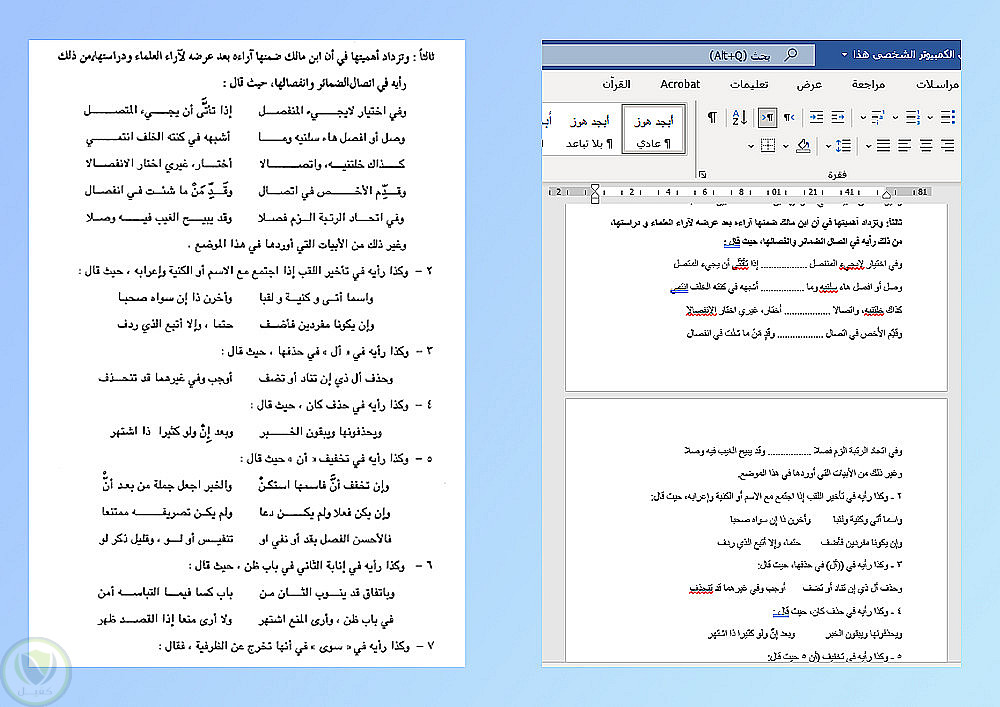This screenshot has height=707, width=1000.
Task: Click line '٦ - وكذا رأيه في إنابة' in scanned page
Action: point(311,565)
